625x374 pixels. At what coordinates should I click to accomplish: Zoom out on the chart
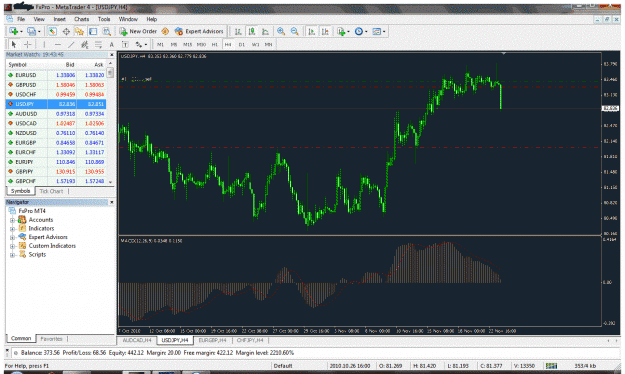(295, 31)
